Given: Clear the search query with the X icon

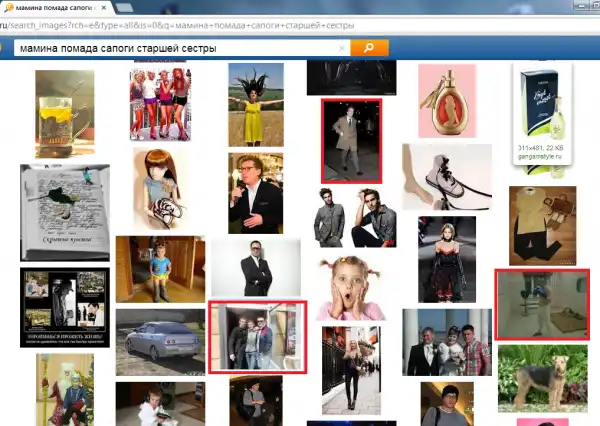Looking at the screenshot, I should pos(342,48).
